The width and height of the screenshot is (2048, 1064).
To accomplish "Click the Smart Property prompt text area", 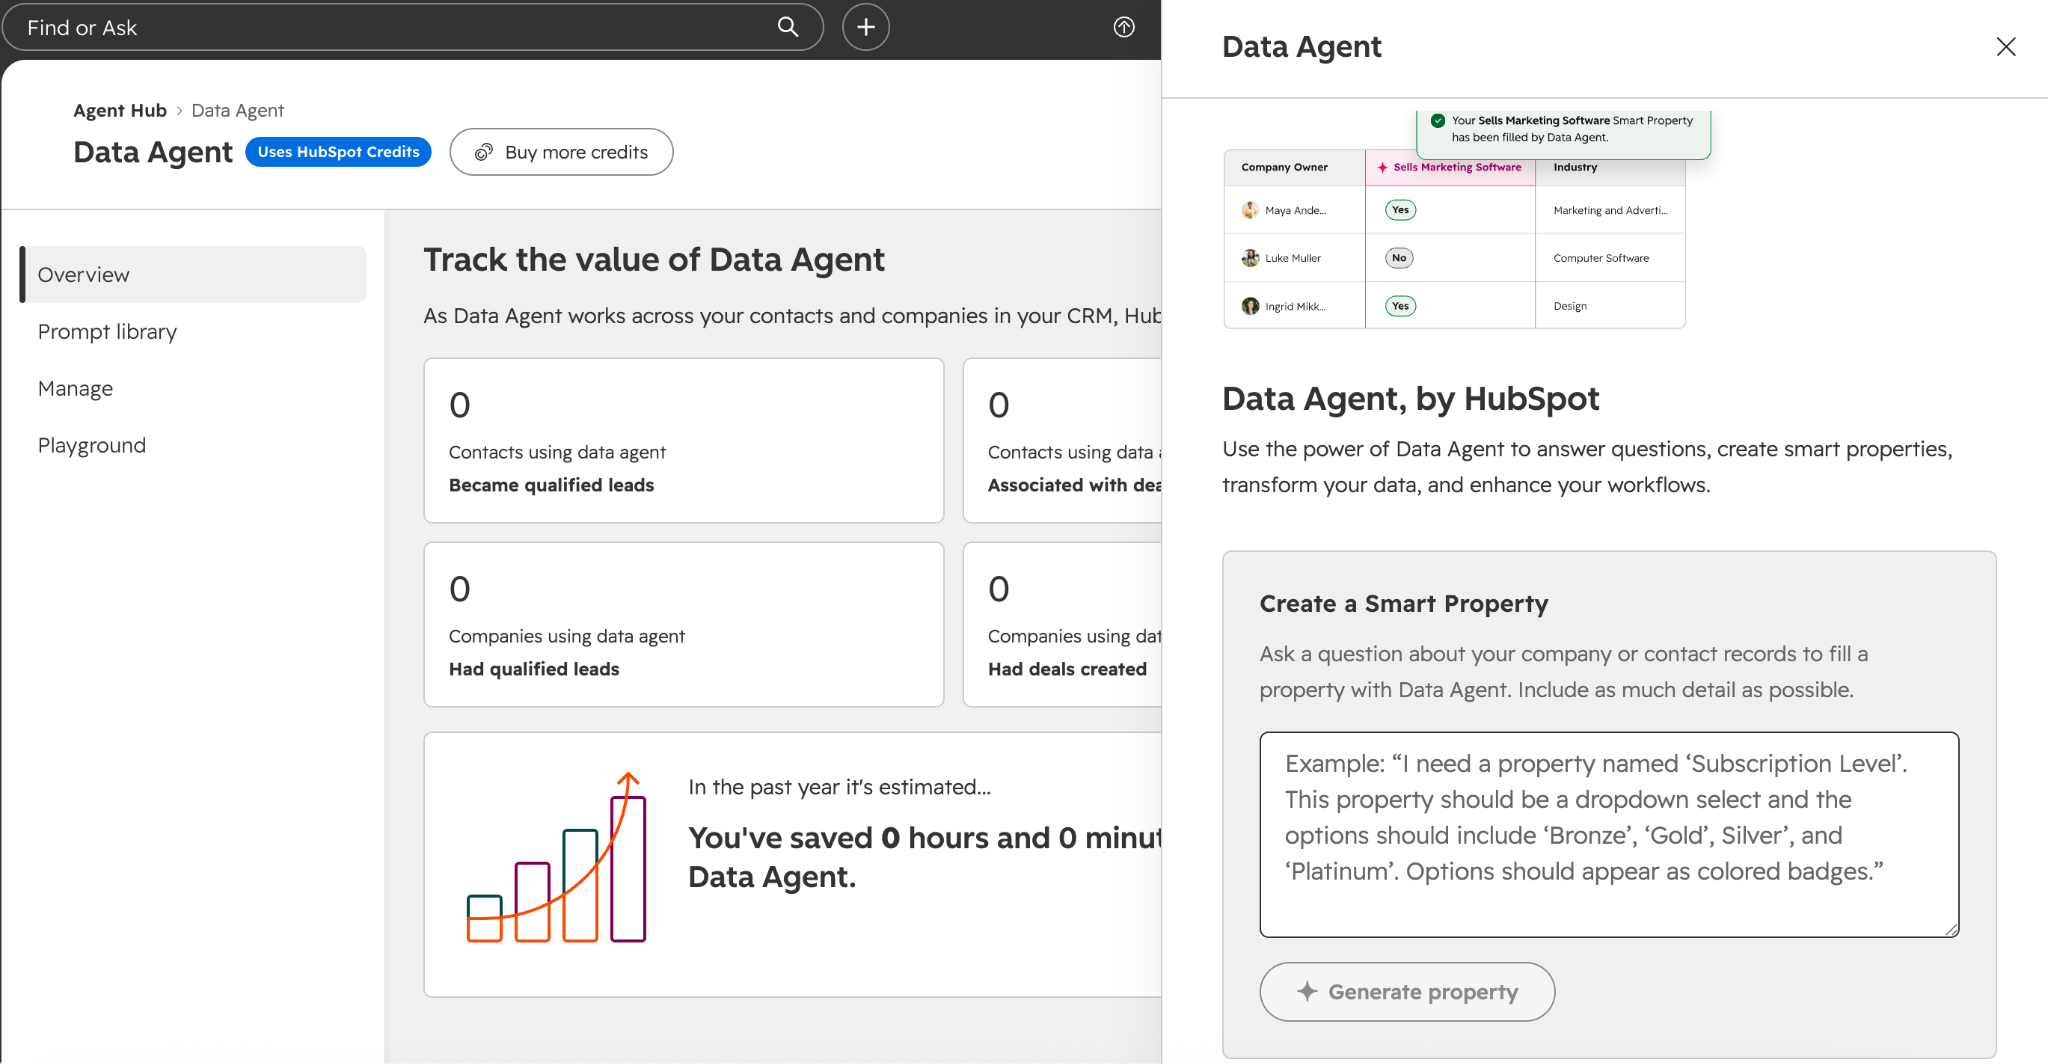I will pos(1609,834).
